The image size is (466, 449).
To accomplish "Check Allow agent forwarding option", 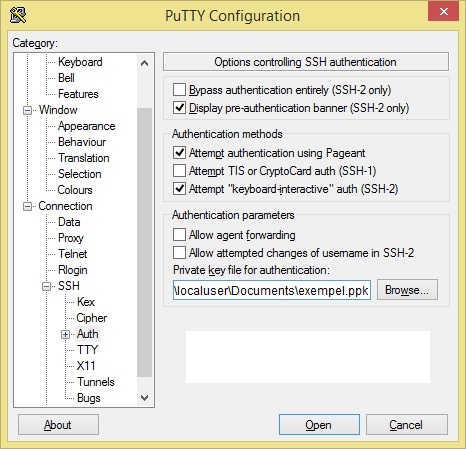I will click(179, 235).
